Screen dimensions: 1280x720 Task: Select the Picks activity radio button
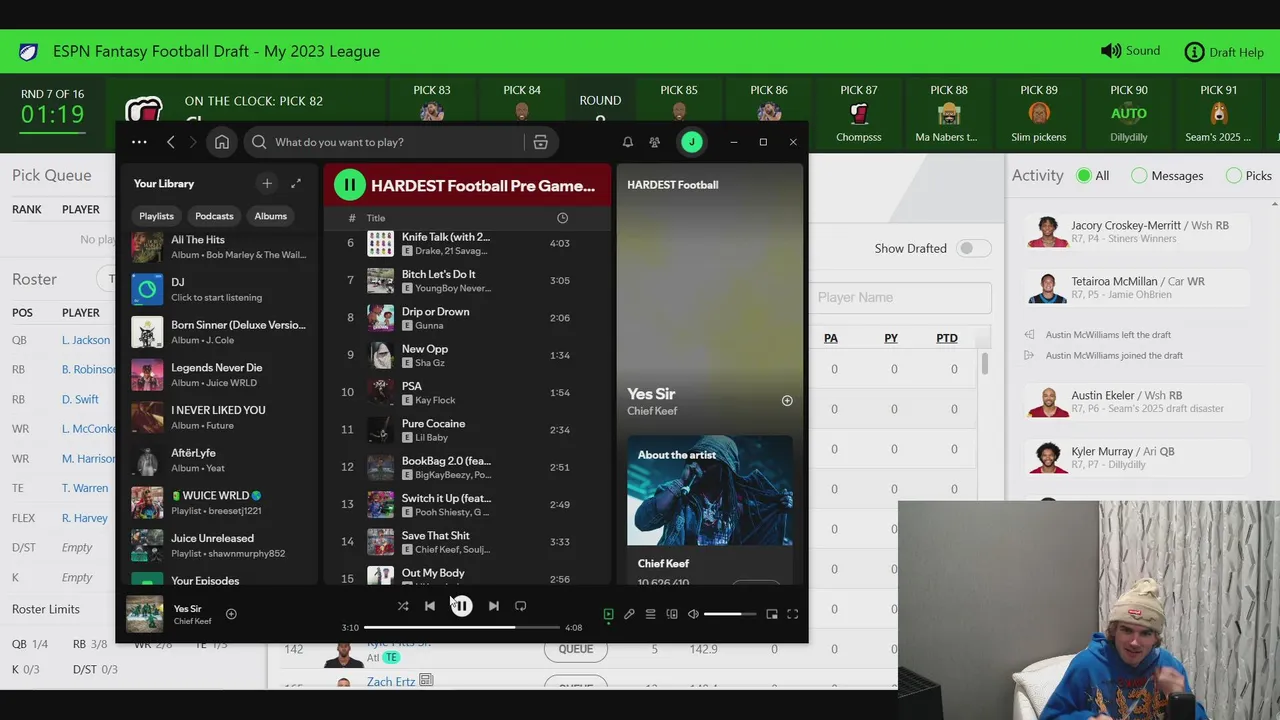point(1234,176)
